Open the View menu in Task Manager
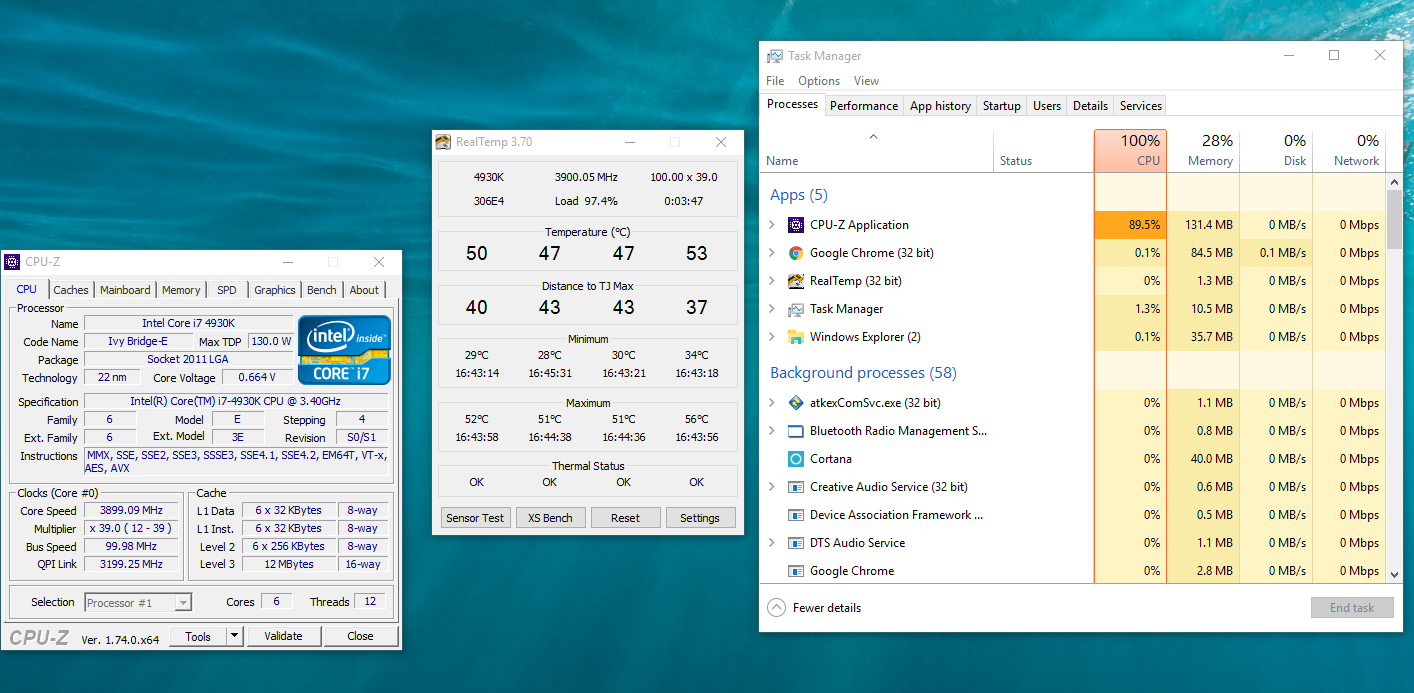This screenshot has height=693, width=1414. point(866,81)
